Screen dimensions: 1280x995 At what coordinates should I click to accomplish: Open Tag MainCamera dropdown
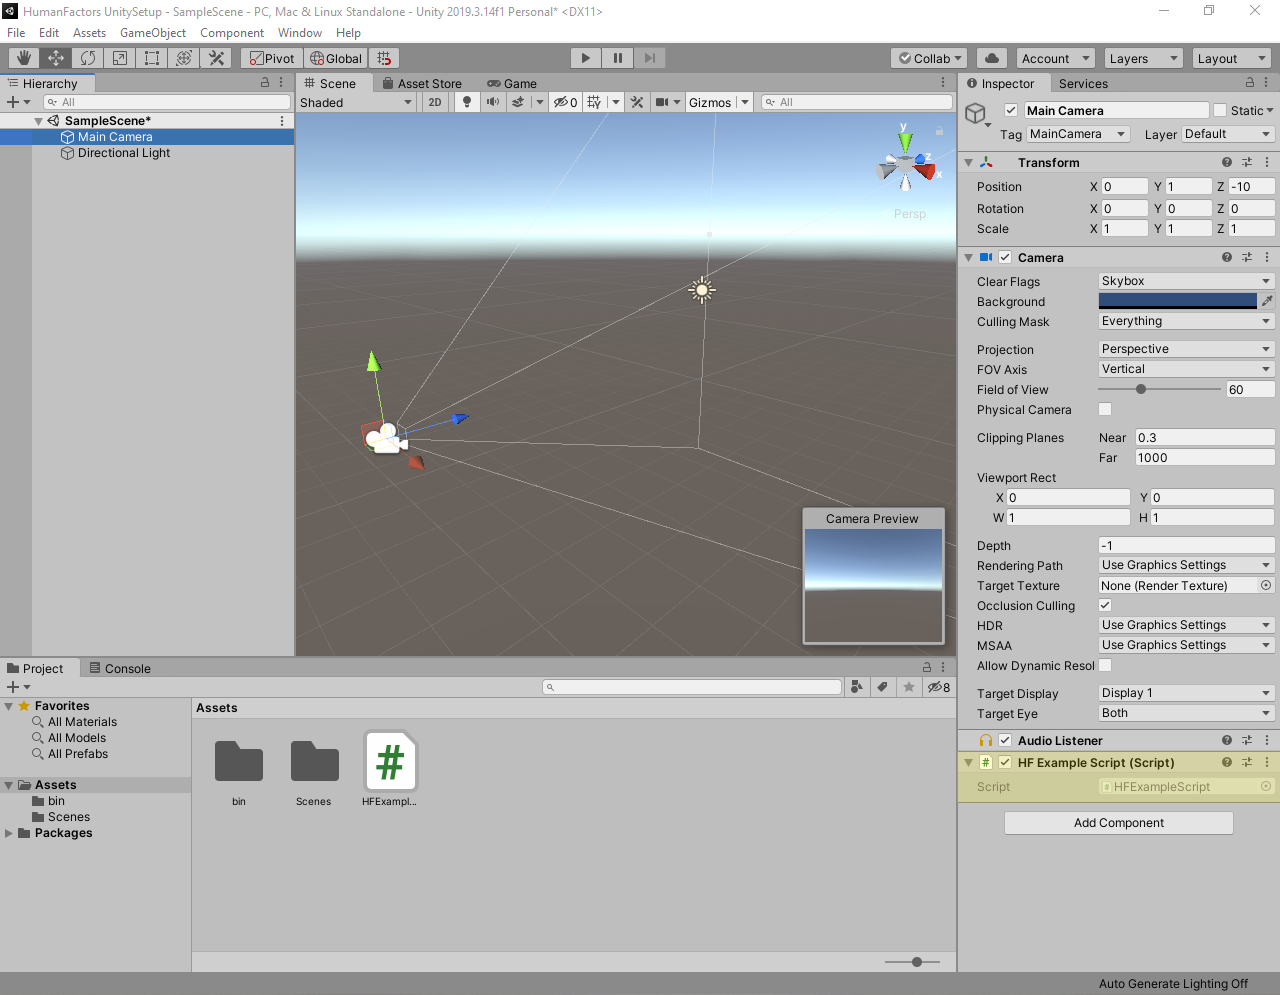[1078, 134]
